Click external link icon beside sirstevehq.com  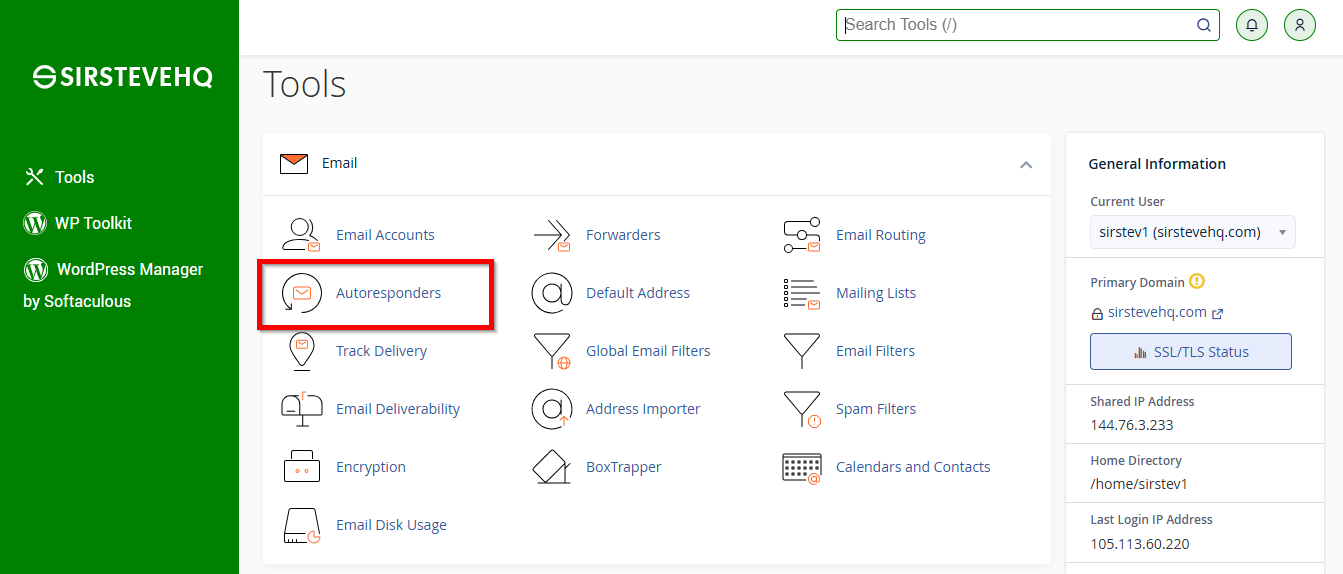click(x=1217, y=313)
